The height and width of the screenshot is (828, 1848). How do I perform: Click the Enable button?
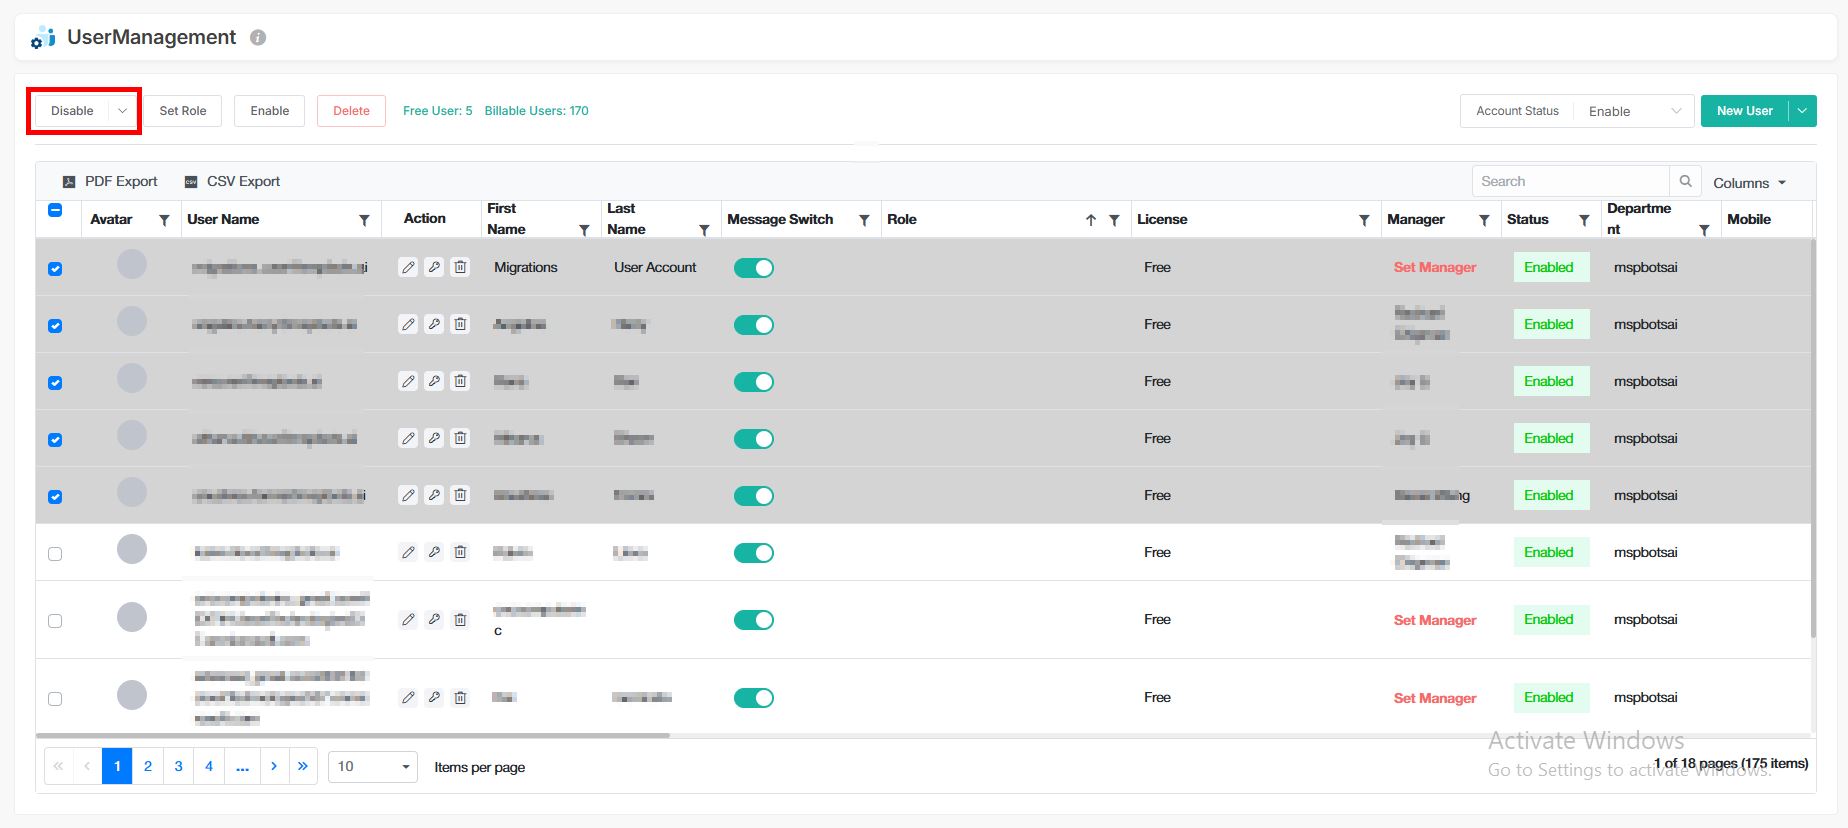click(x=270, y=111)
